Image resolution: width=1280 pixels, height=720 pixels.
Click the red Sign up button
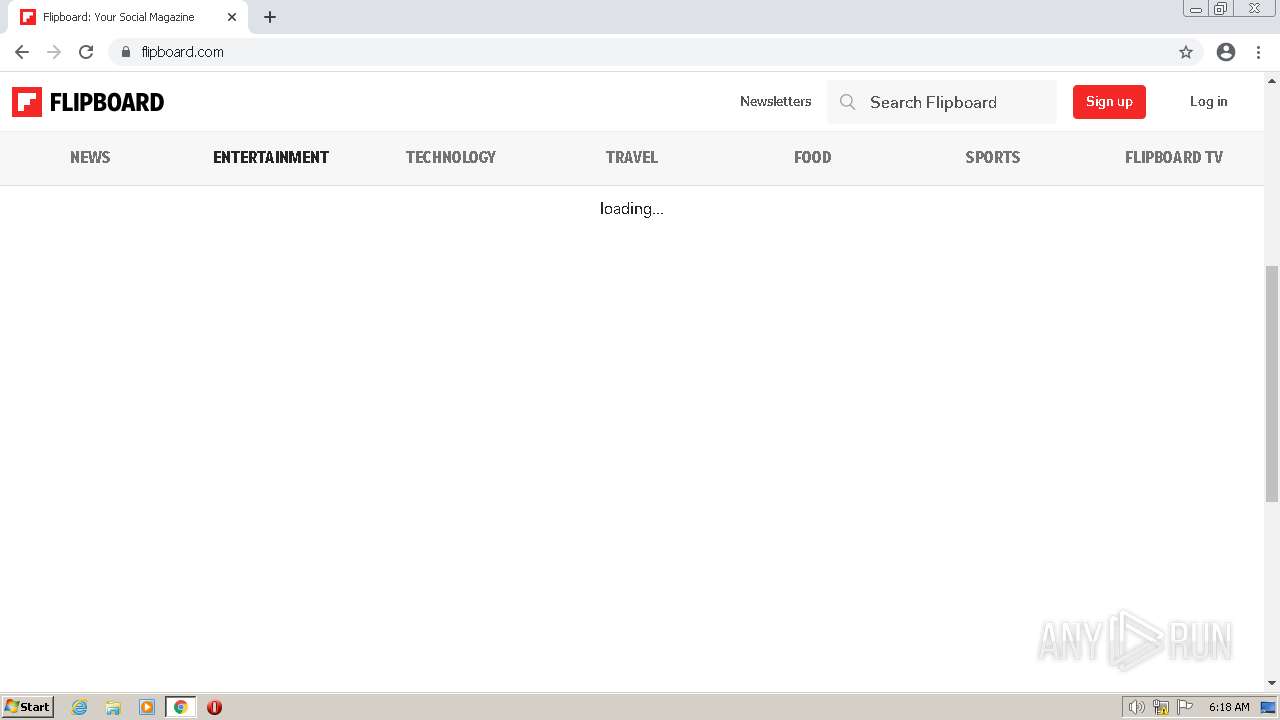(1109, 102)
